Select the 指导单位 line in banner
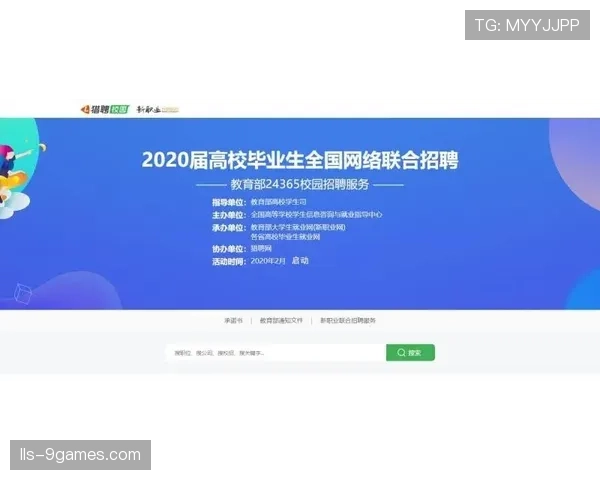 click(x=259, y=202)
